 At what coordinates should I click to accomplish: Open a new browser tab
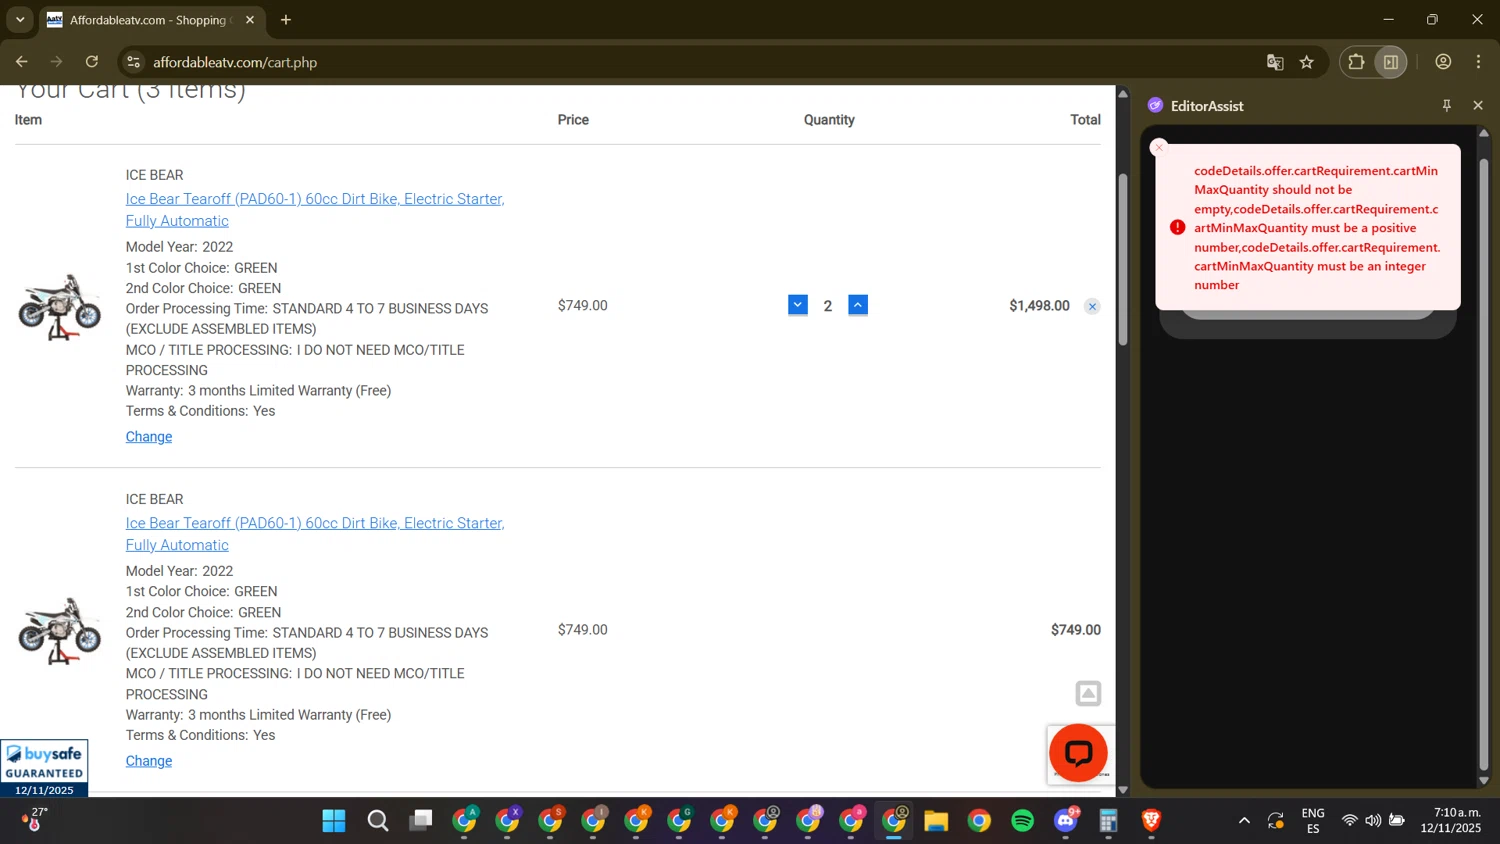point(286,20)
